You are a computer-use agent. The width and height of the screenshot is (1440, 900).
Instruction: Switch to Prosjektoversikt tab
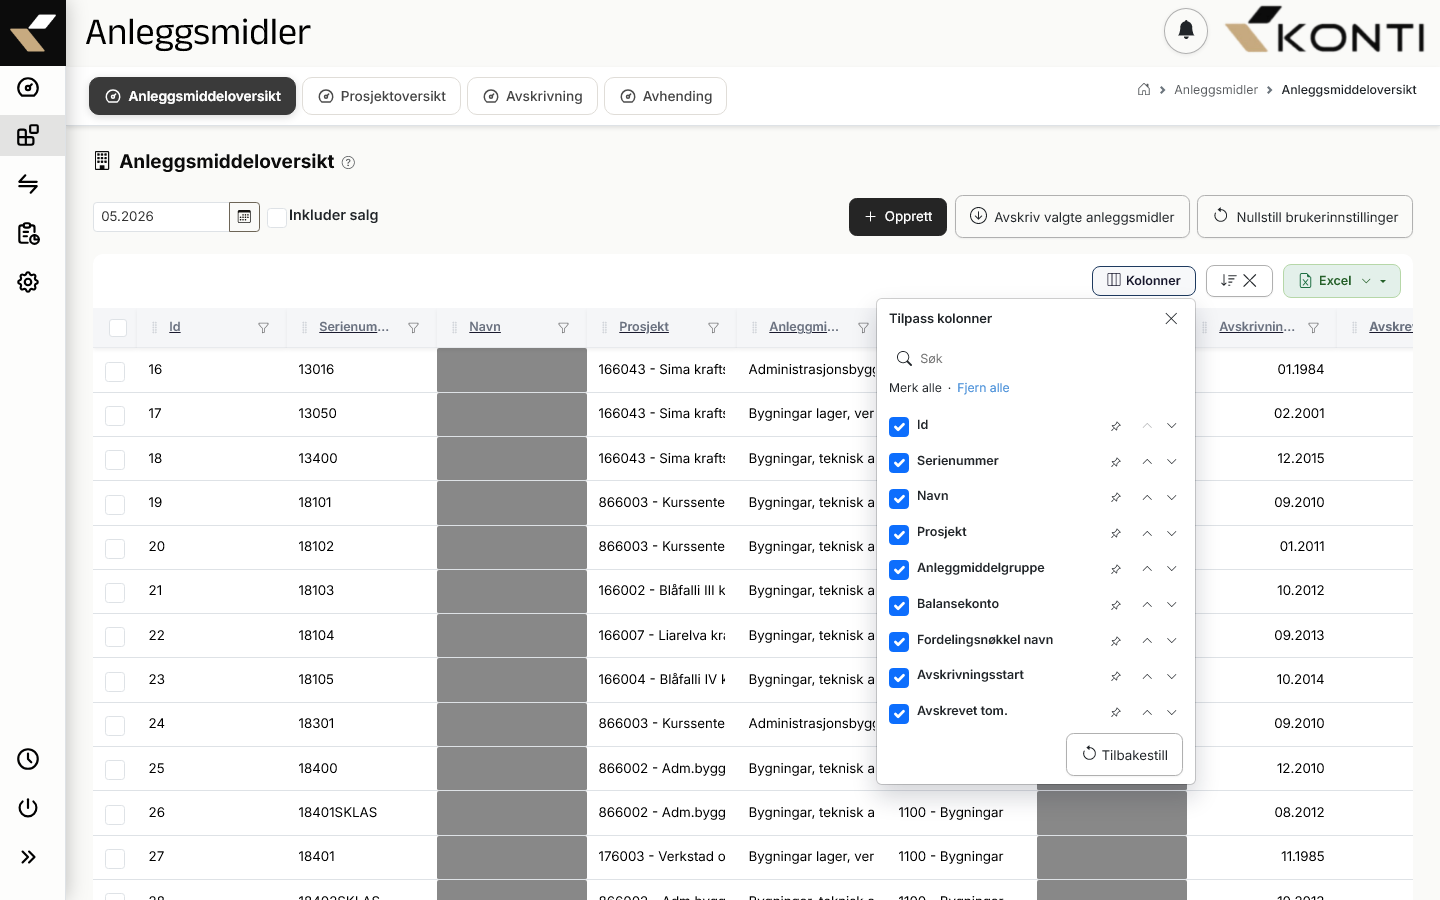[x=381, y=96]
